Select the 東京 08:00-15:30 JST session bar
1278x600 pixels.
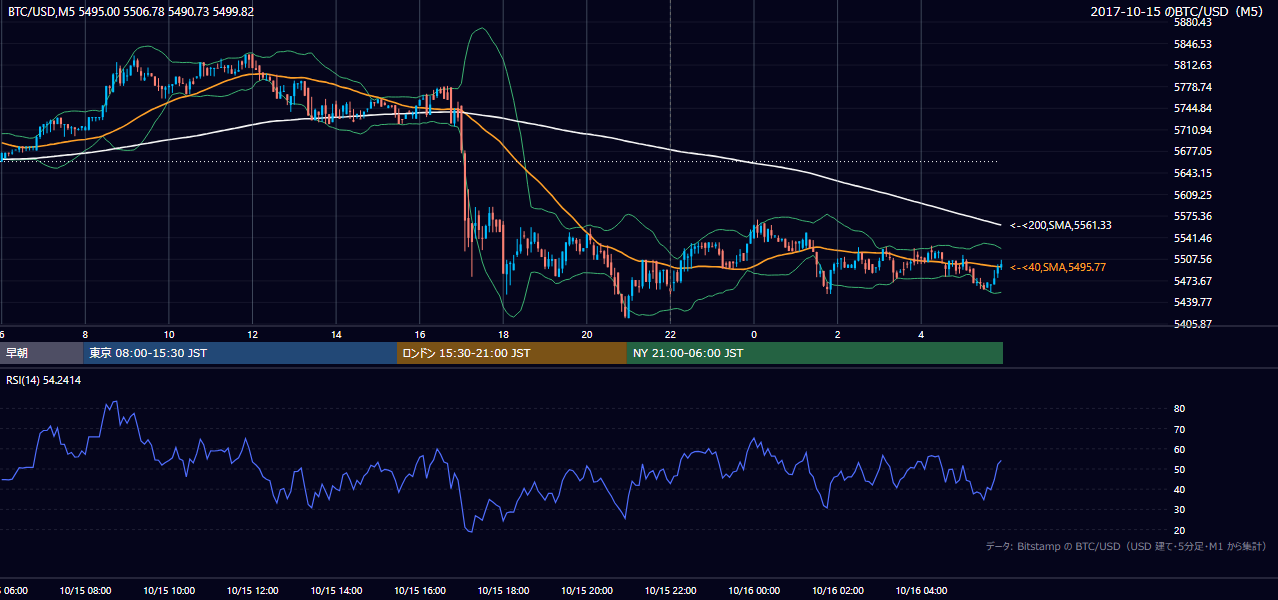pos(240,353)
